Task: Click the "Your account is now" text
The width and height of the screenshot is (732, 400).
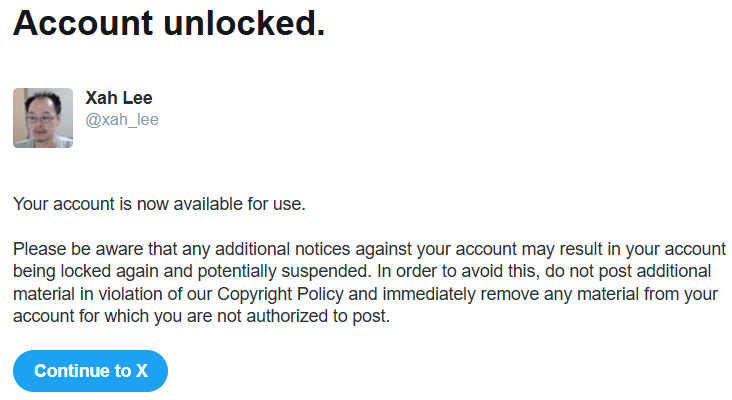Action: point(82,205)
